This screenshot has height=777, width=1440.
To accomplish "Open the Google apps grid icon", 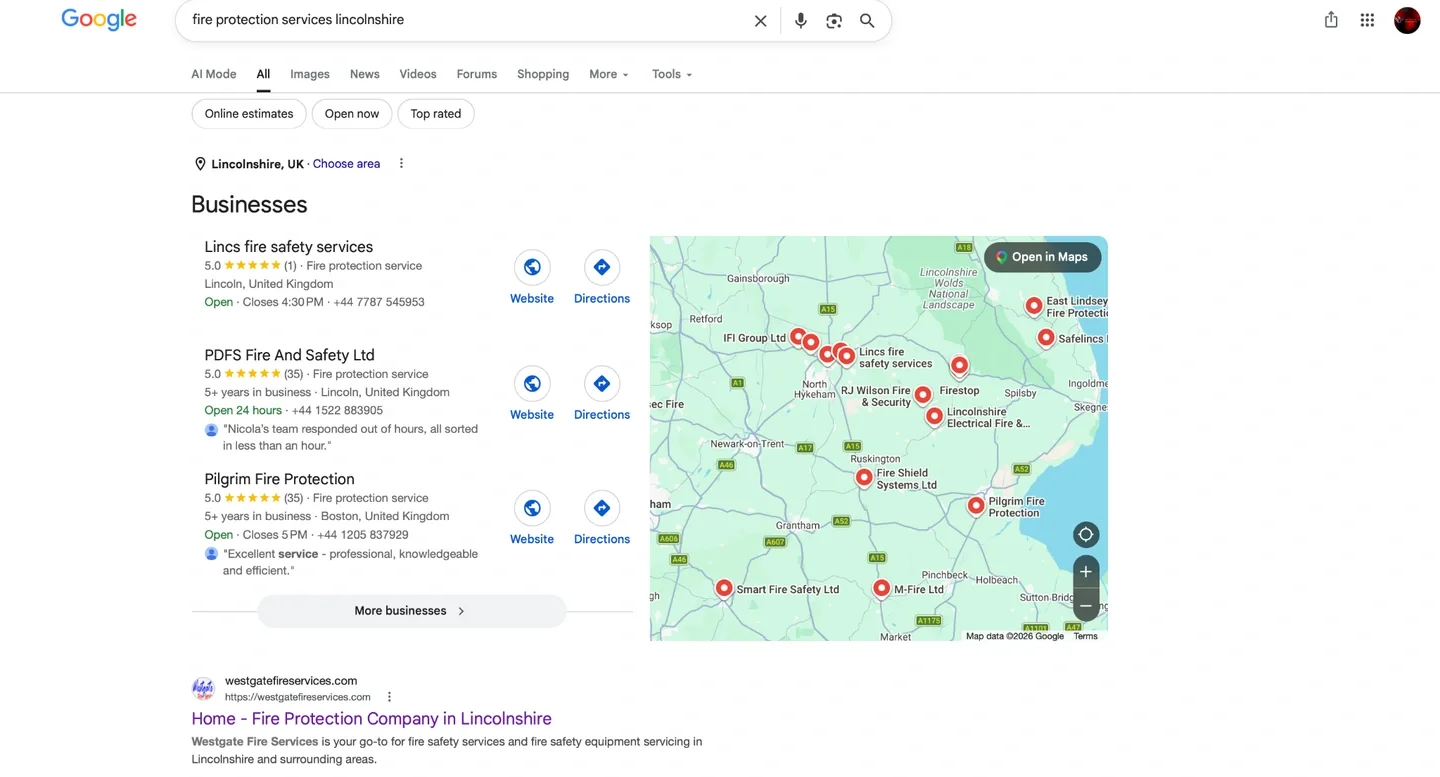I will click(x=1367, y=20).
